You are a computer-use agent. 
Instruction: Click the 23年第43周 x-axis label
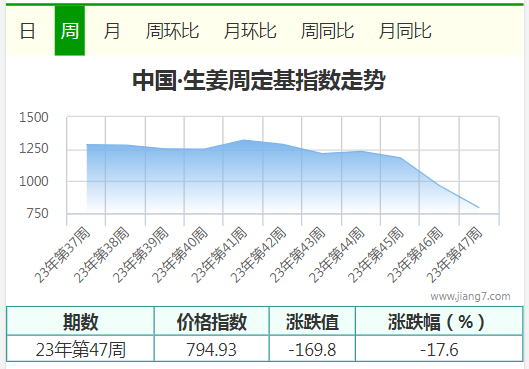298,255
